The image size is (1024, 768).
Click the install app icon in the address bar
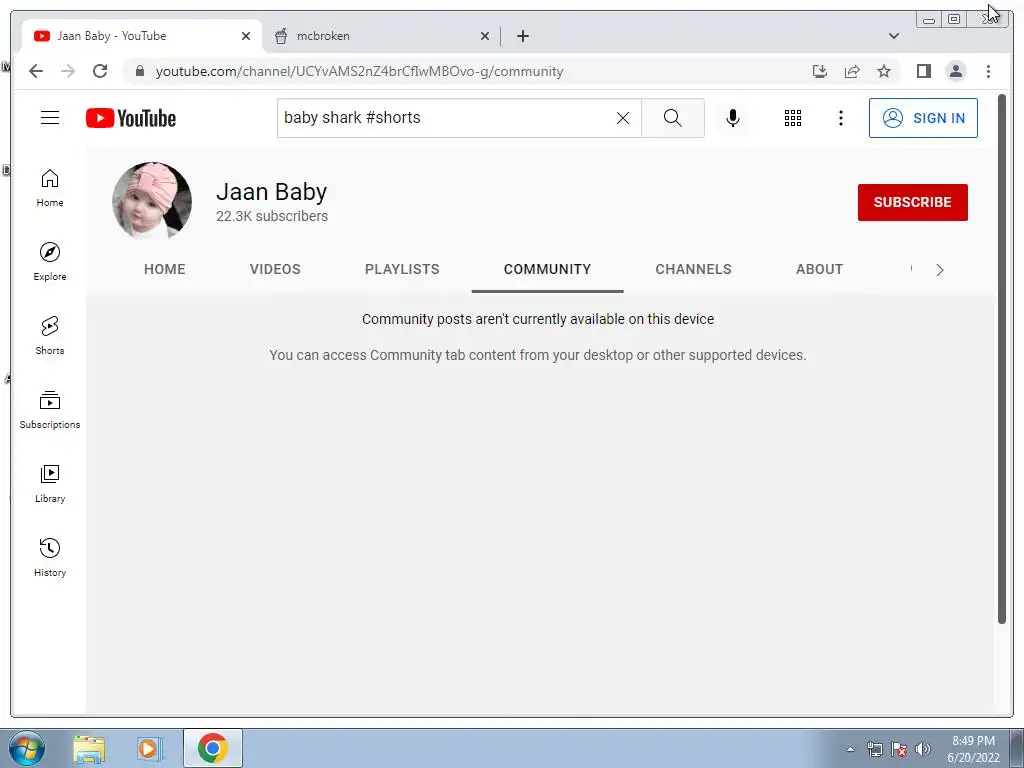click(x=820, y=71)
